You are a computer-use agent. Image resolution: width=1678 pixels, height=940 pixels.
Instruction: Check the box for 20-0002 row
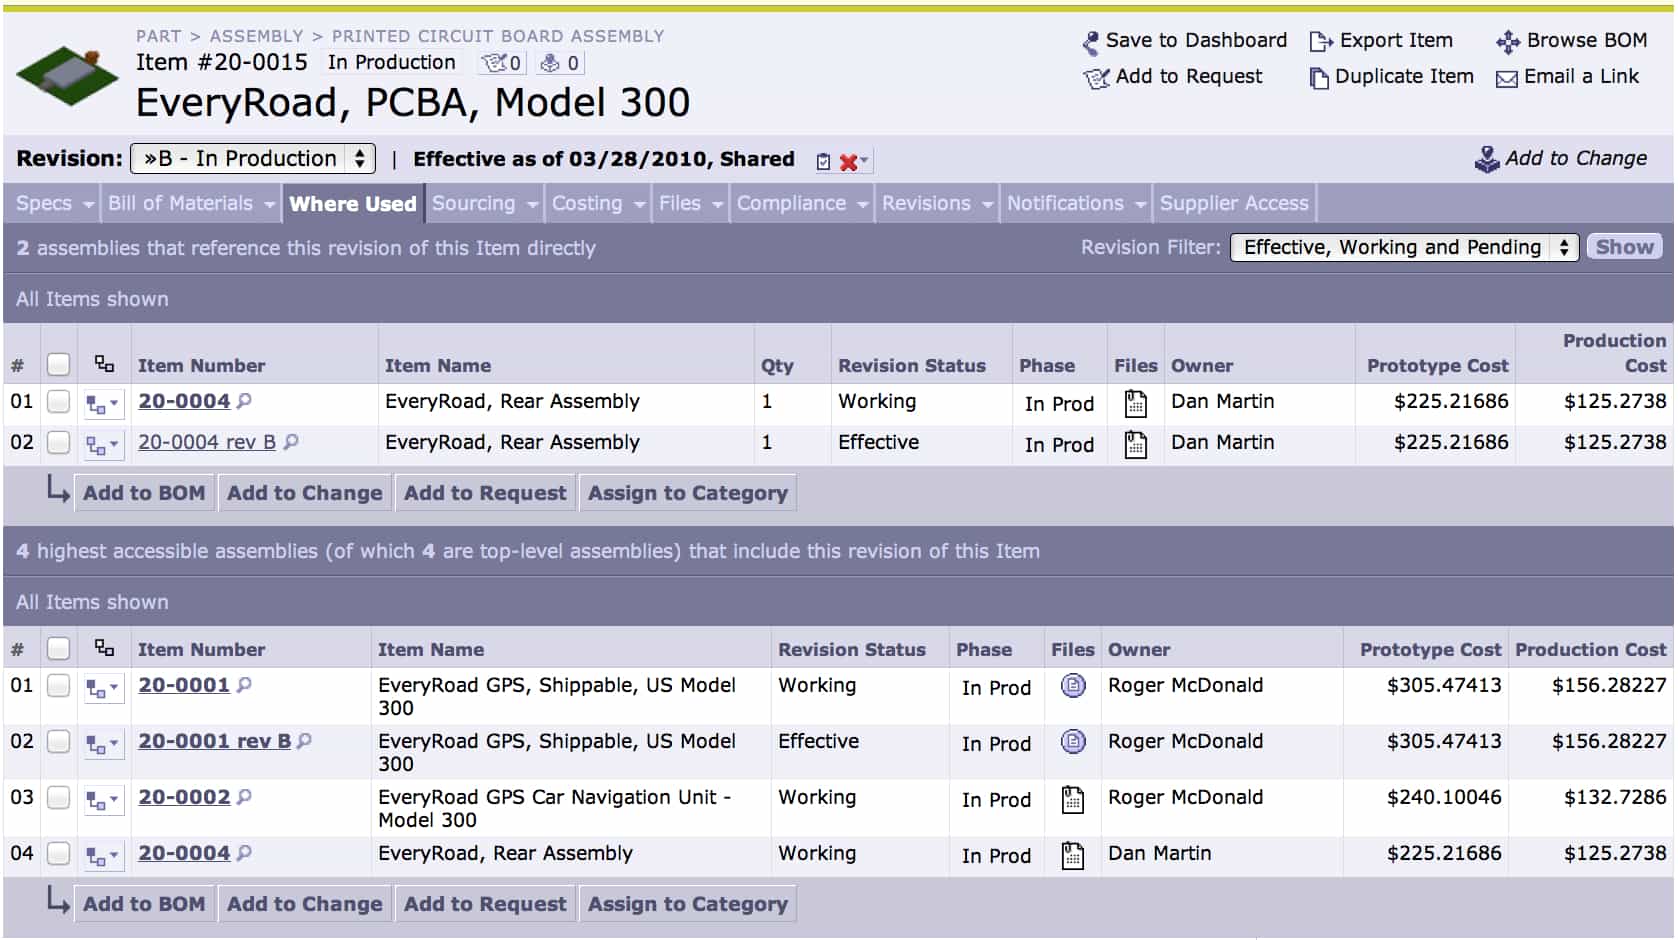pyautogui.click(x=59, y=798)
